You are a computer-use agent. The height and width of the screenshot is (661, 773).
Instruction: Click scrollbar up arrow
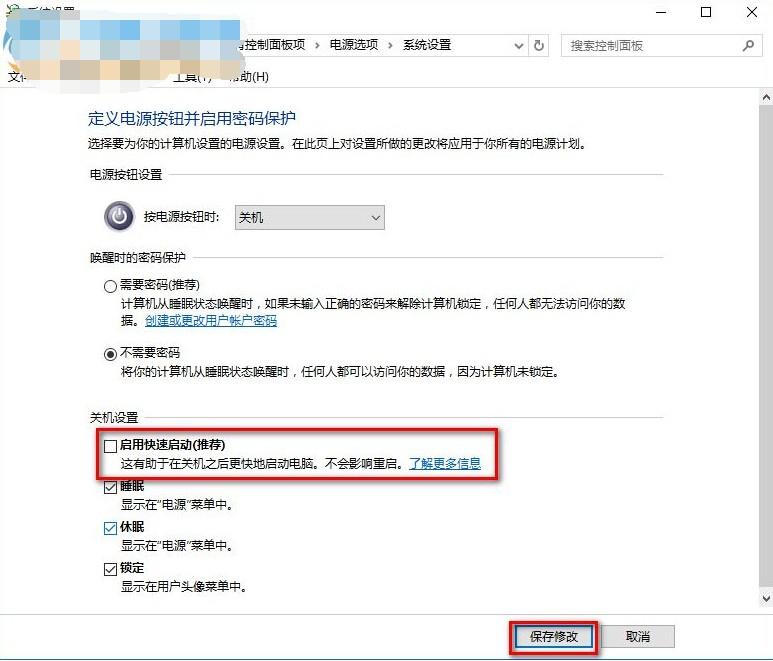point(766,97)
